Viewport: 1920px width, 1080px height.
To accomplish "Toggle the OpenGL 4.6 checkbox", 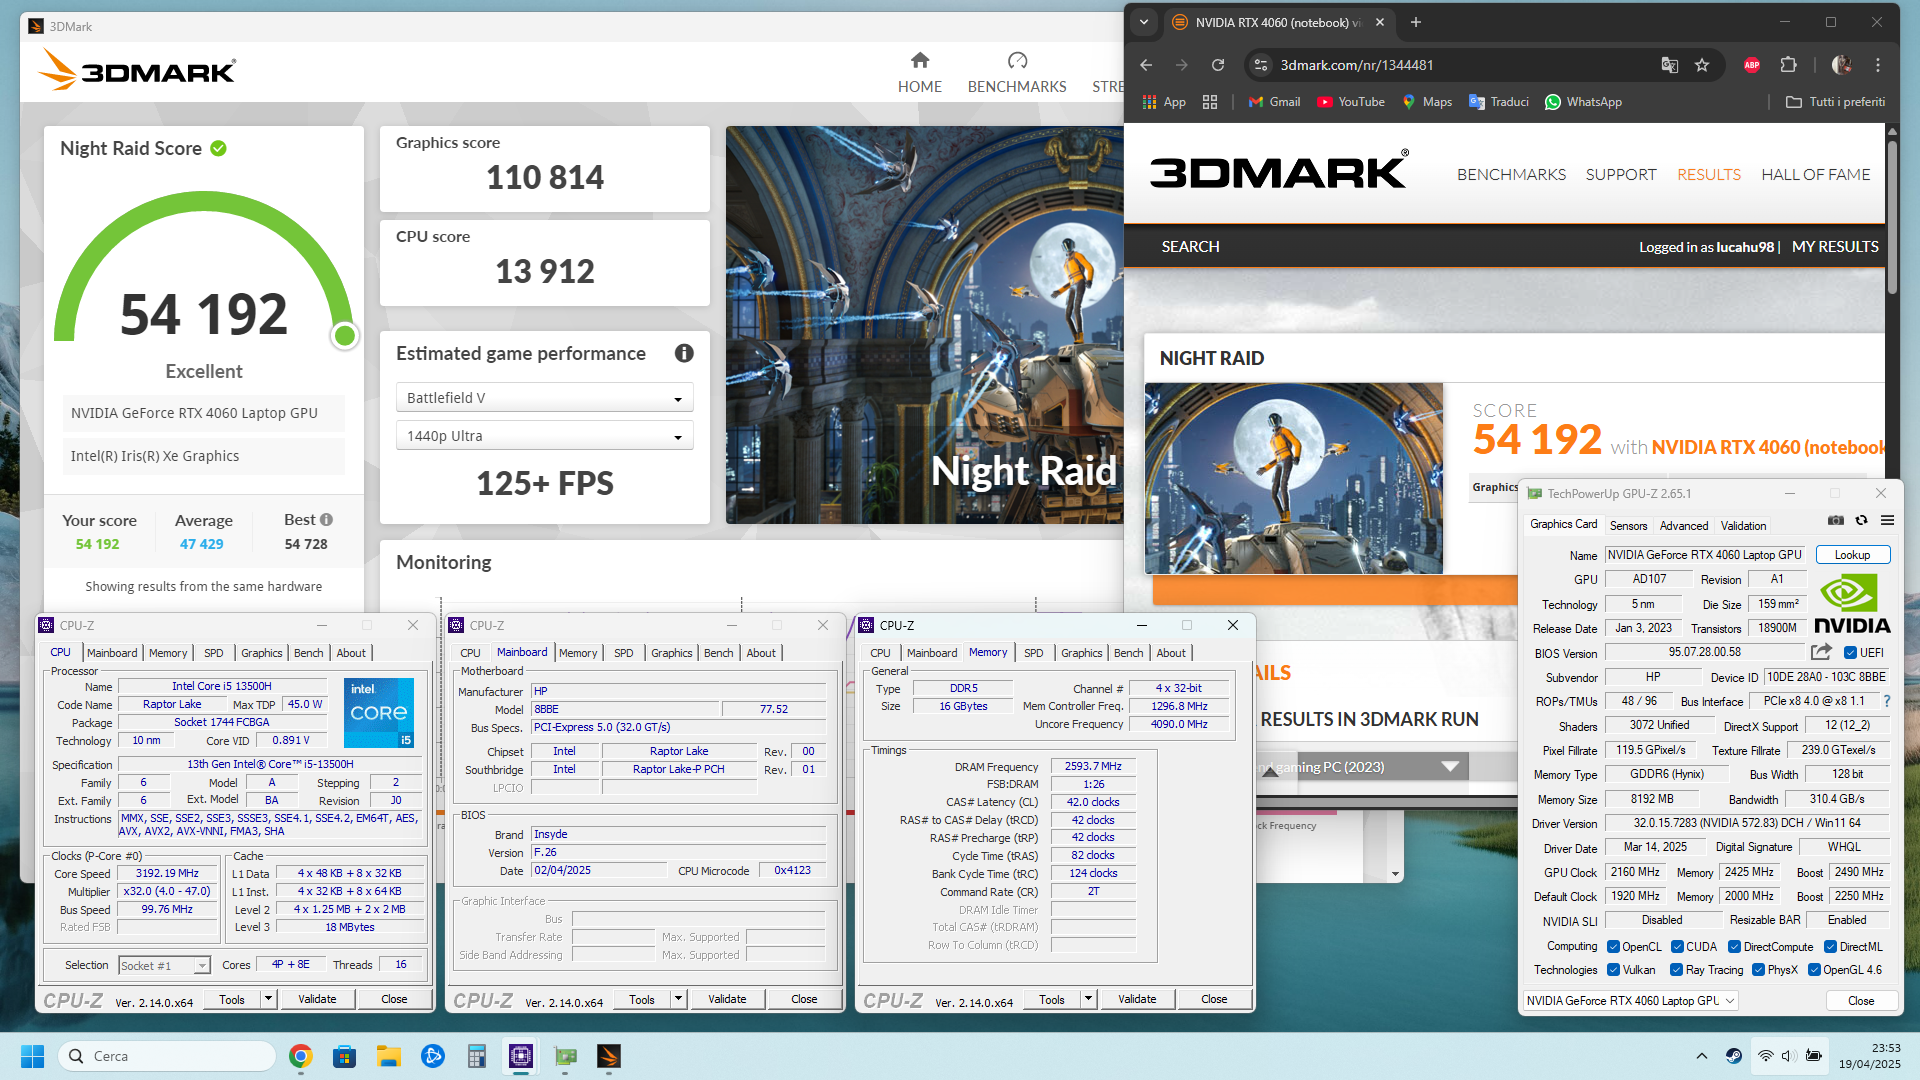I will 1814,970.
